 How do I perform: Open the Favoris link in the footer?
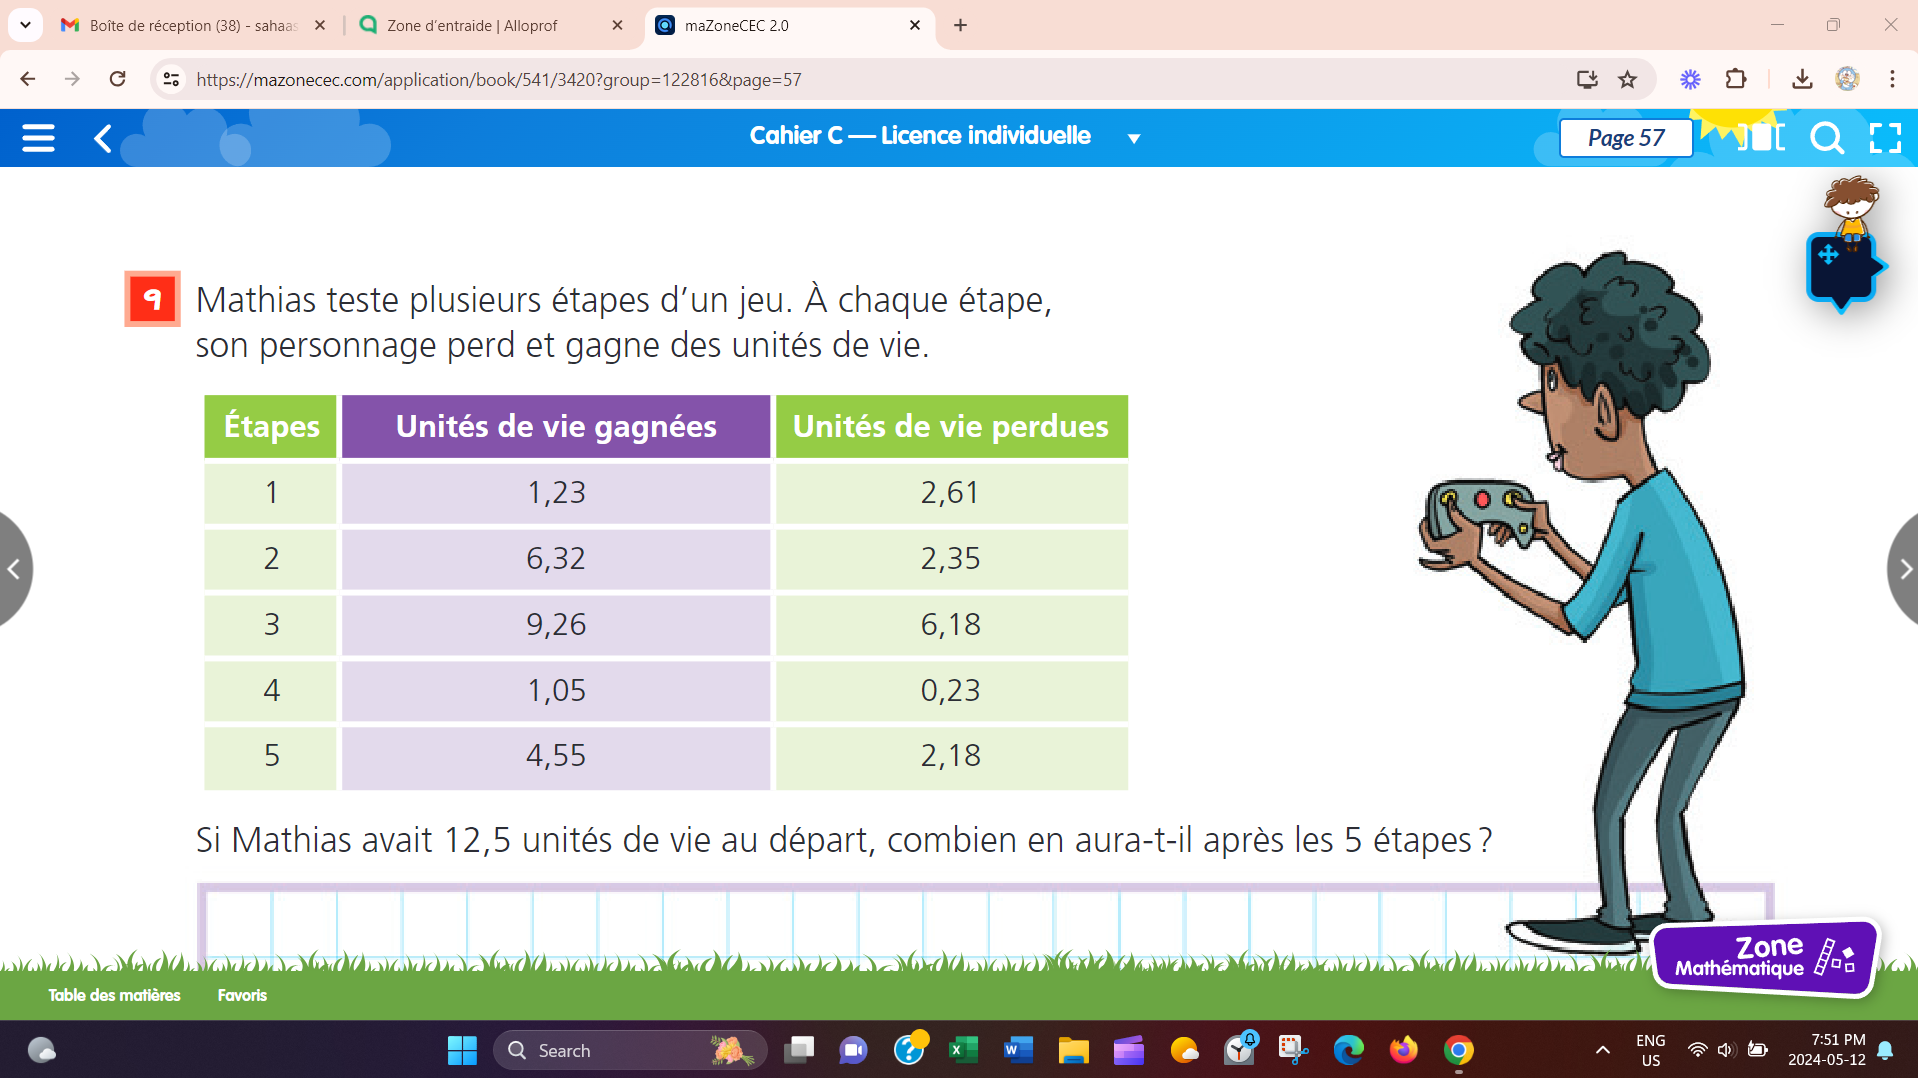[x=242, y=995]
